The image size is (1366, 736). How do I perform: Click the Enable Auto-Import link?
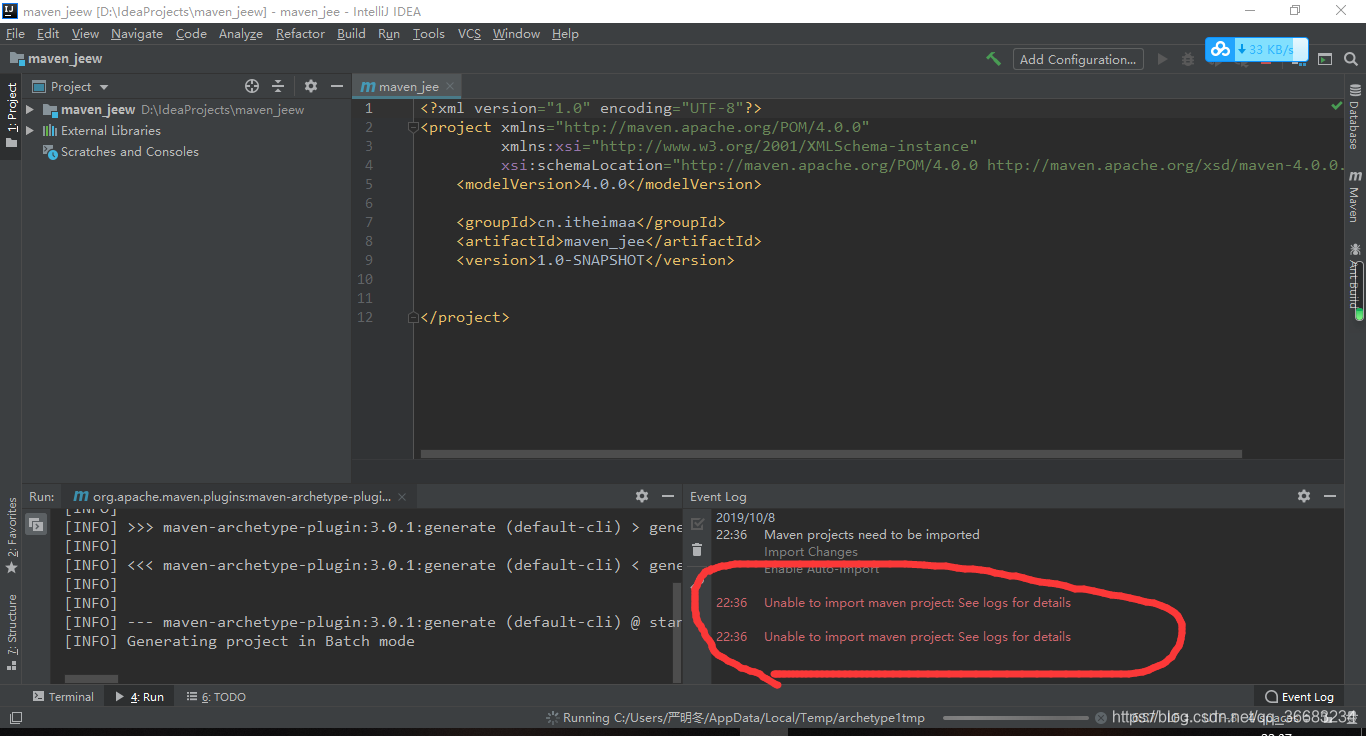coord(822,569)
